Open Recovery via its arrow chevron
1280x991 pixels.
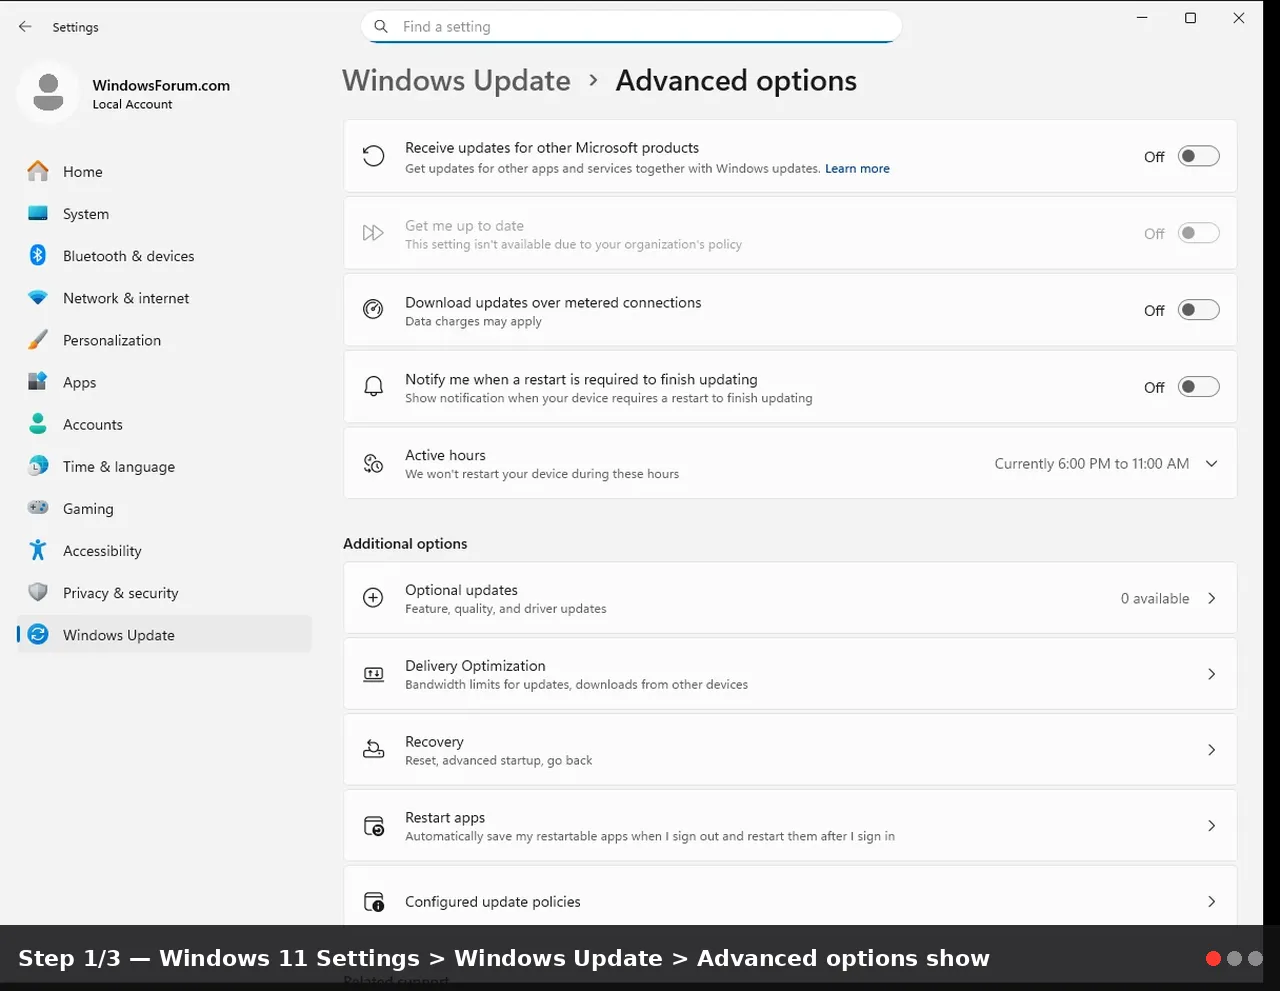click(x=1211, y=750)
